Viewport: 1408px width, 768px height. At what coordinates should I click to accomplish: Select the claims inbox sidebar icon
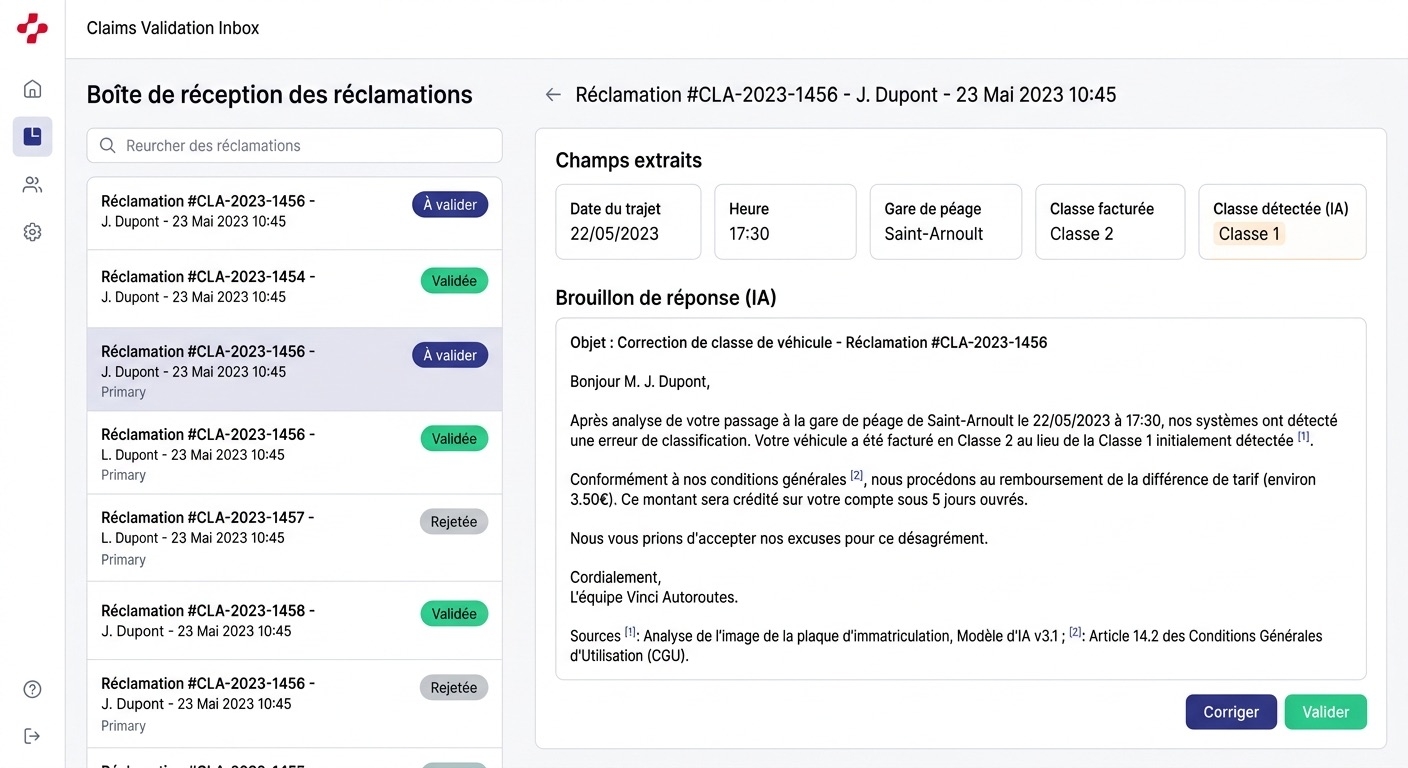[x=32, y=136]
